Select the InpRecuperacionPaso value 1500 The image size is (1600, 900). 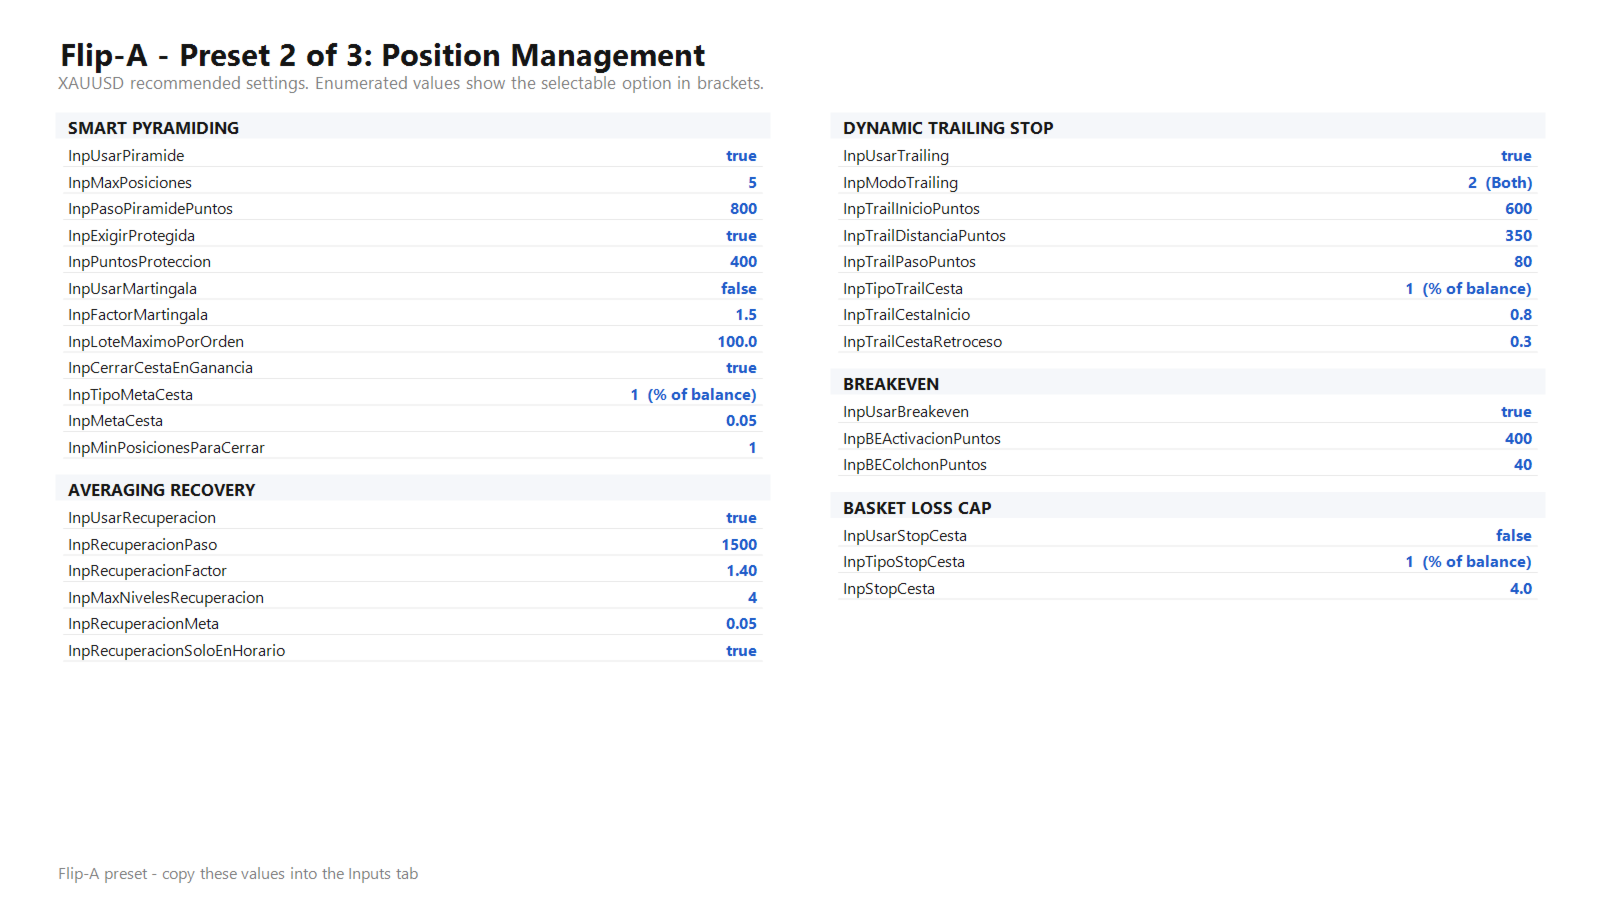click(739, 545)
